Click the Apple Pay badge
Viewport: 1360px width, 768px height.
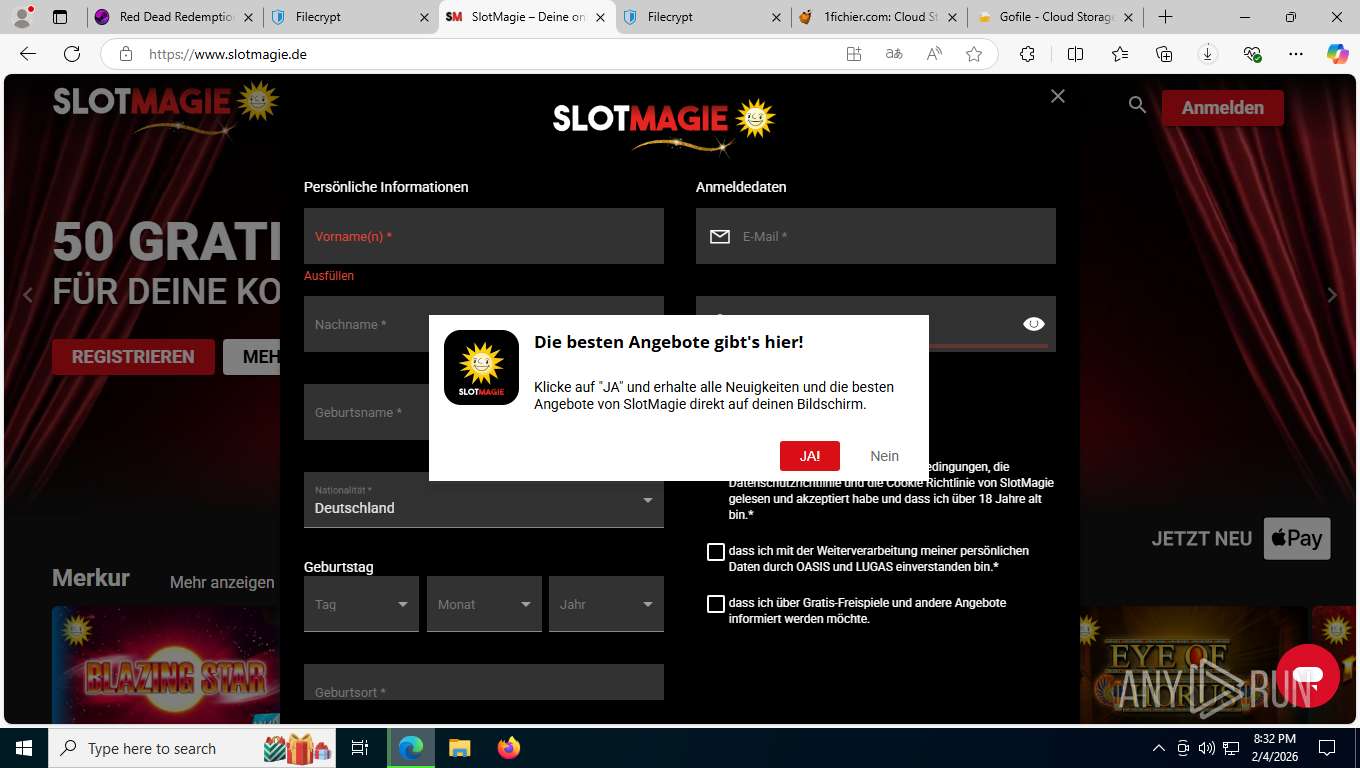[x=1297, y=538]
